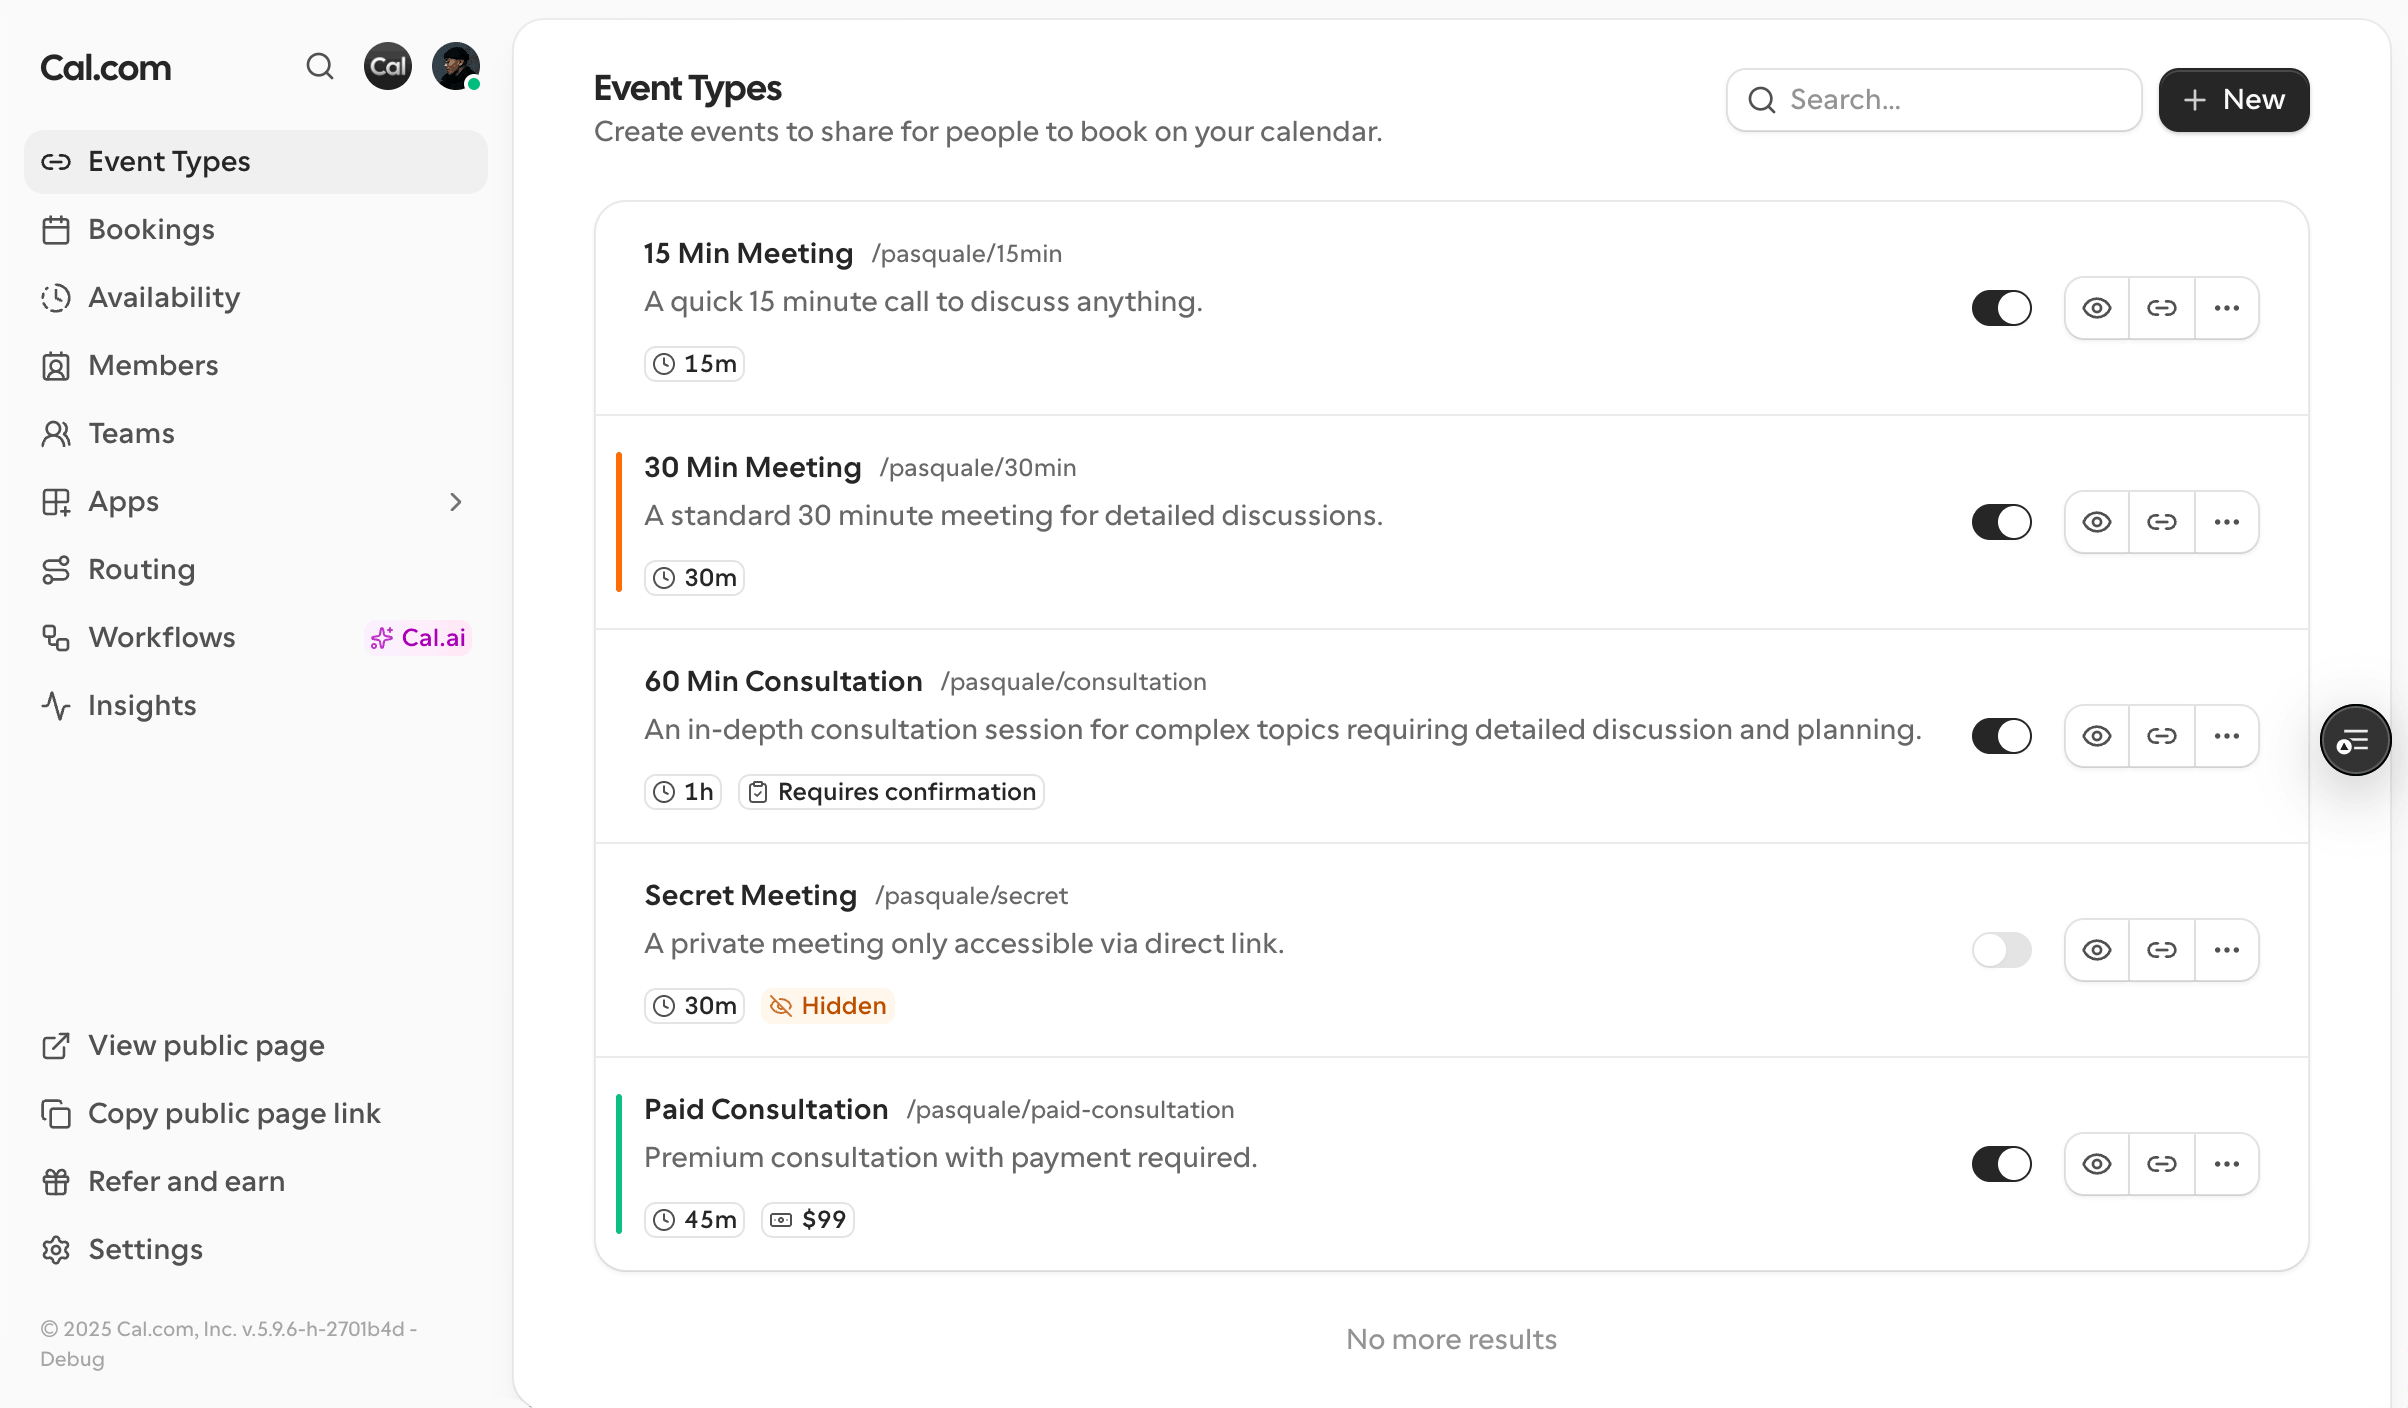Image resolution: width=2408 pixels, height=1408 pixels.
Task: Go to Bookings in the sidebar
Action: [x=151, y=230]
